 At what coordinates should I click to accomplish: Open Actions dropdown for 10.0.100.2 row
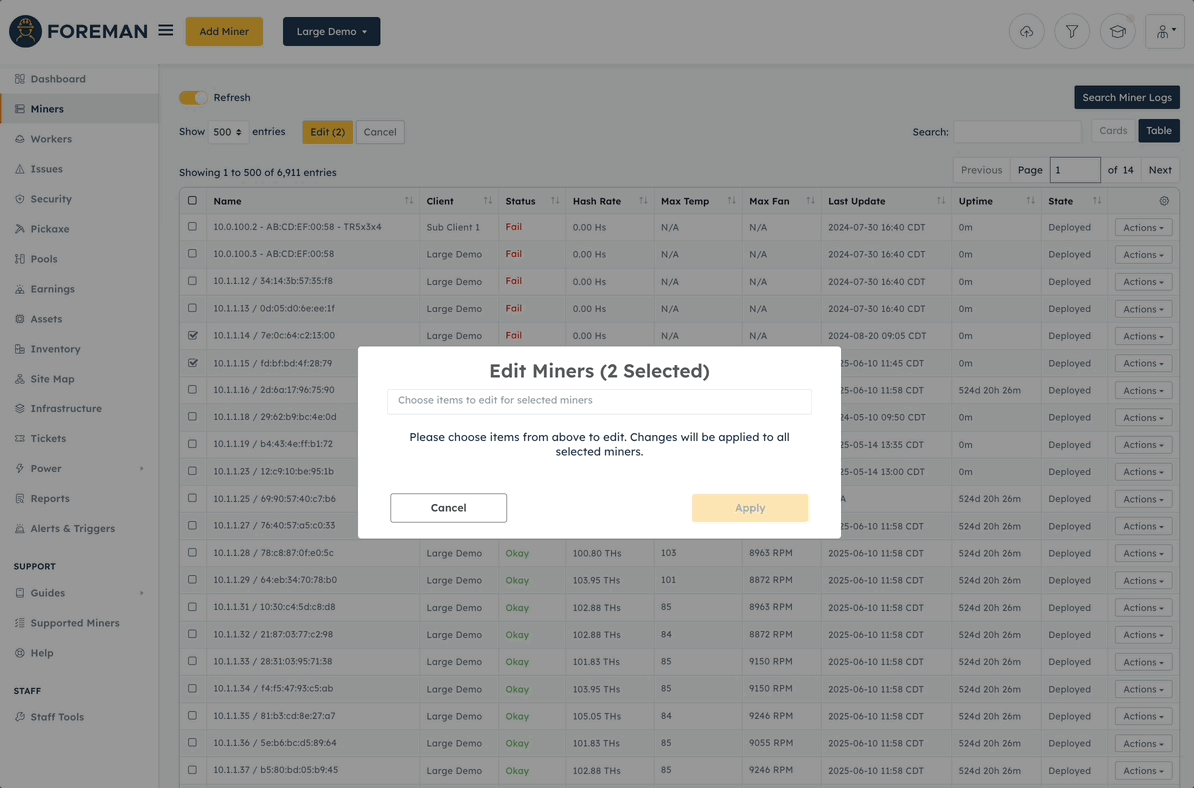pyautogui.click(x=1143, y=228)
